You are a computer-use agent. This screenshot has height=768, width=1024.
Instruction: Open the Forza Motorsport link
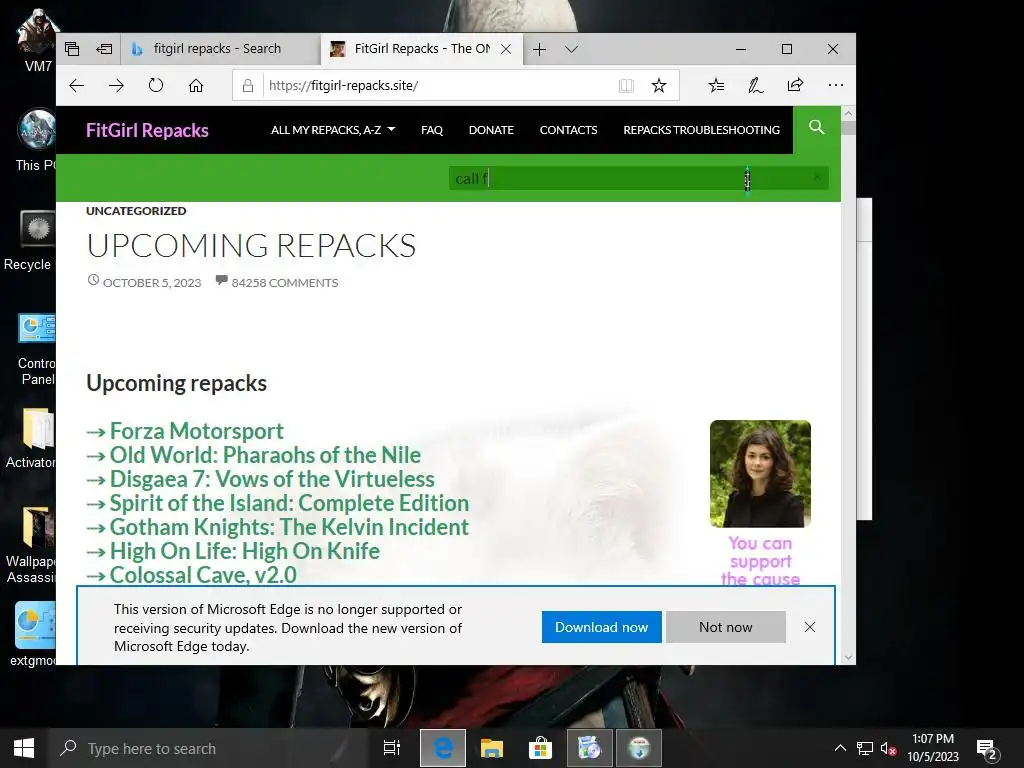tap(196, 431)
